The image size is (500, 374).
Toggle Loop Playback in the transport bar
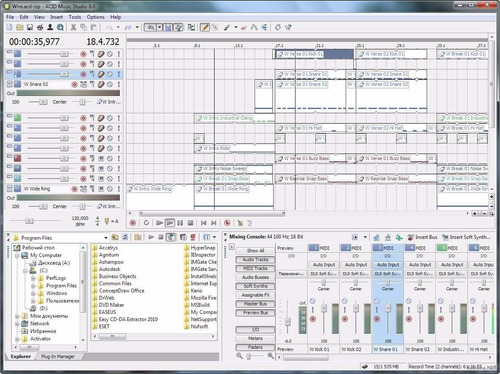click(146, 223)
